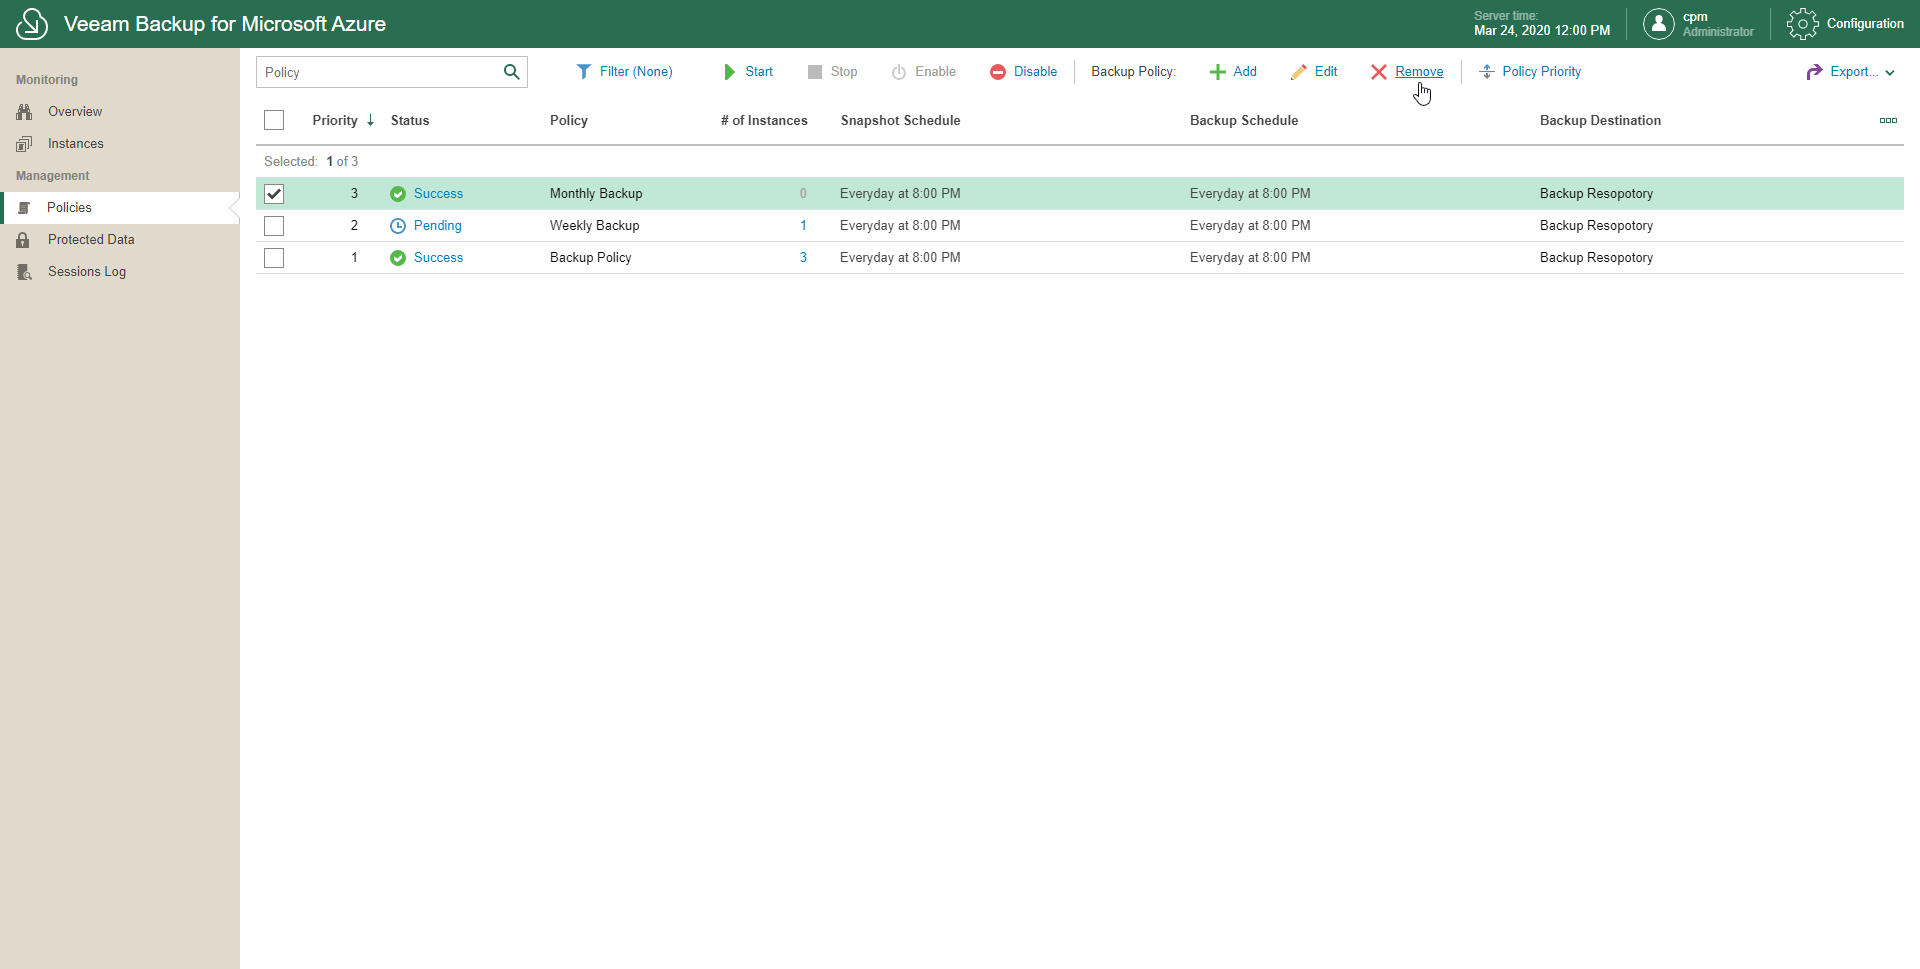Disable the selected policy
The image size is (1920, 969).
click(1024, 72)
